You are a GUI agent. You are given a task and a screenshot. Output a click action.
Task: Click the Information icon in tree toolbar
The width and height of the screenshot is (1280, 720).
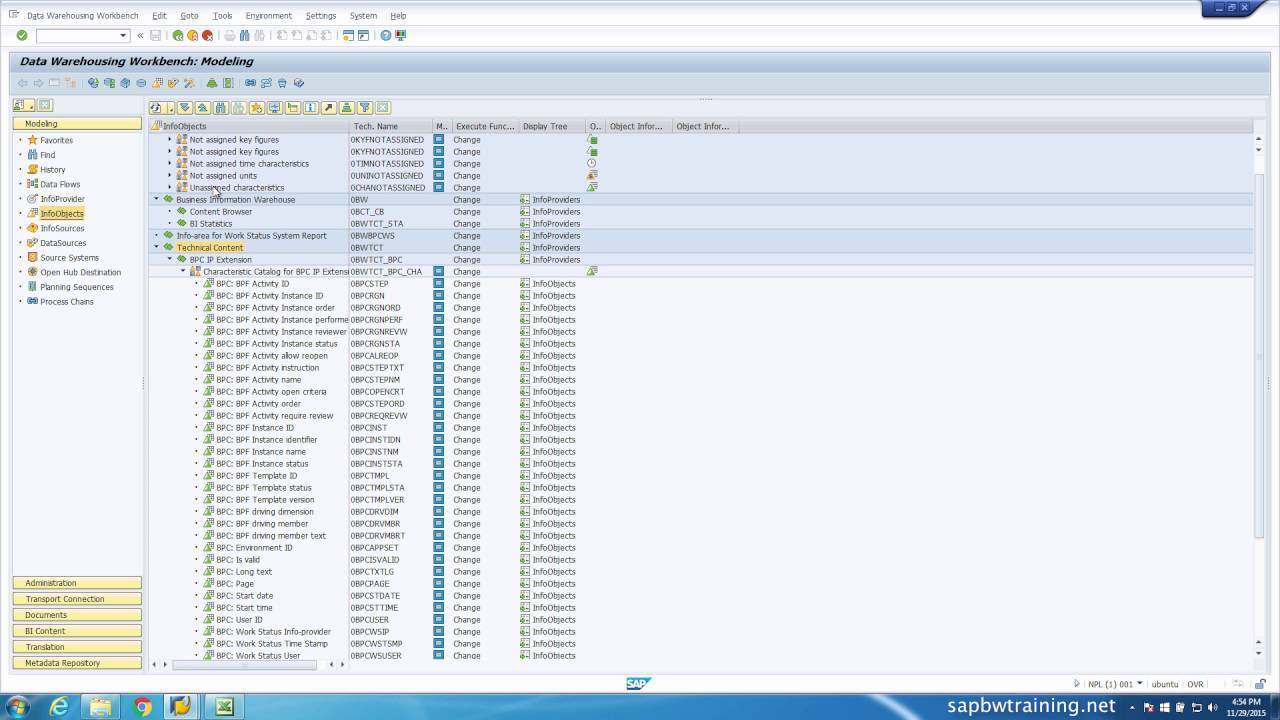pyautogui.click(x=311, y=107)
